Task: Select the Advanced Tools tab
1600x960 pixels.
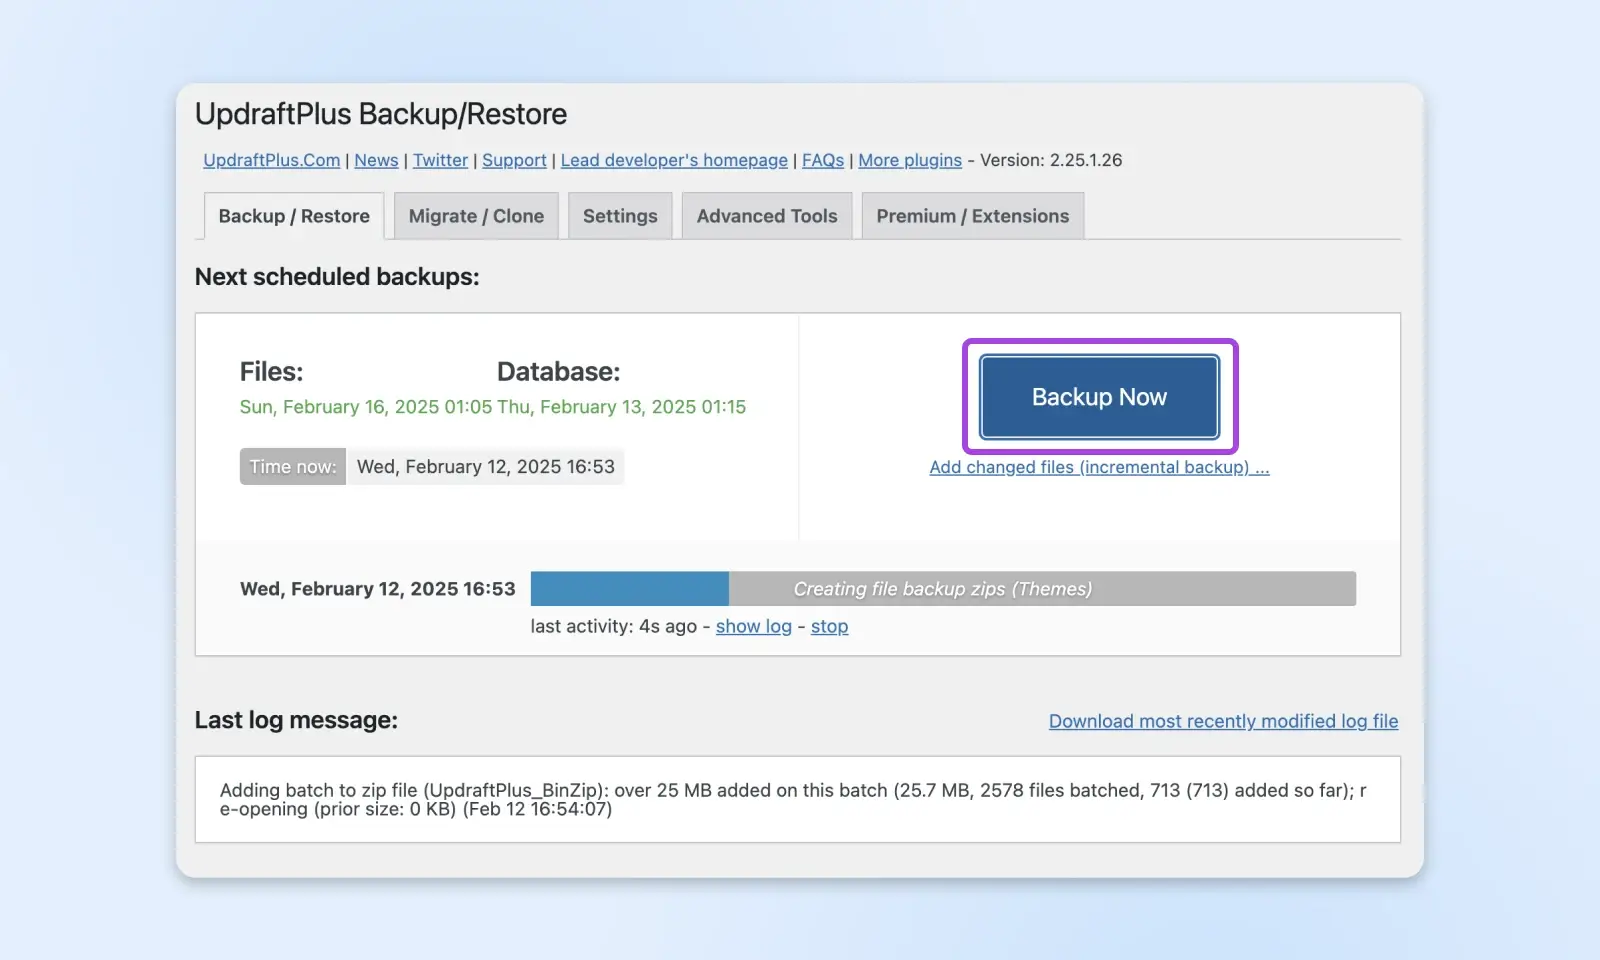Action: (x=766, y=216)
